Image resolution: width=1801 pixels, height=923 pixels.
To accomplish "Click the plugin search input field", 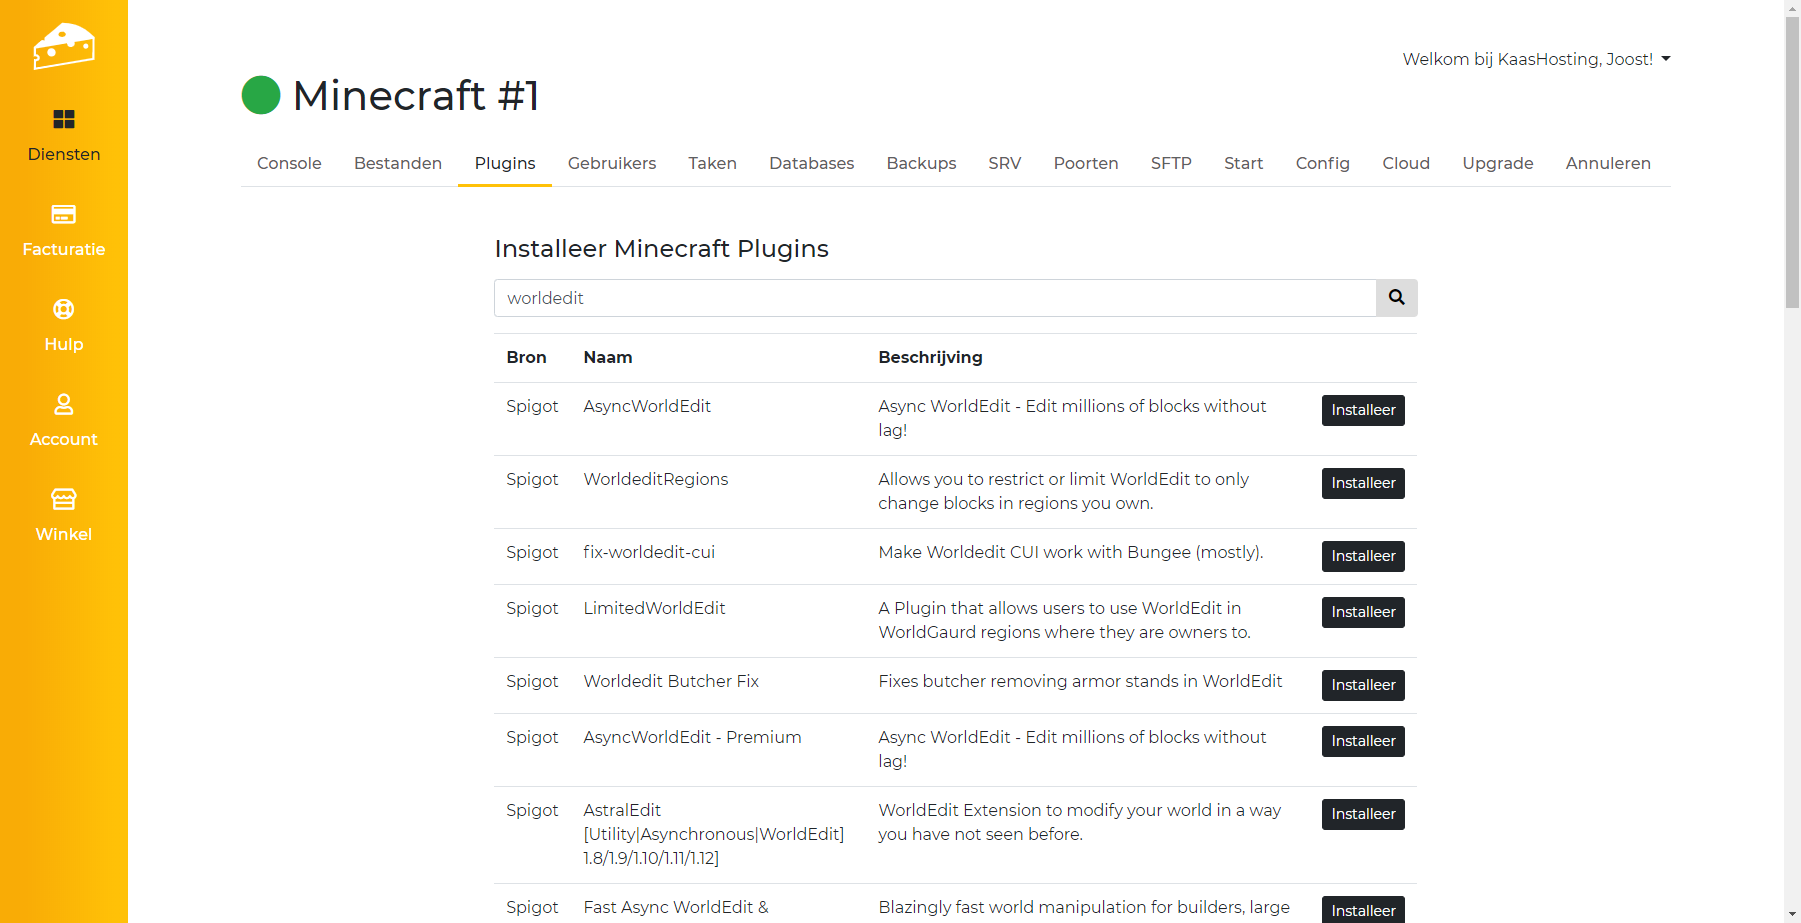I will click(x=934, y=298).
